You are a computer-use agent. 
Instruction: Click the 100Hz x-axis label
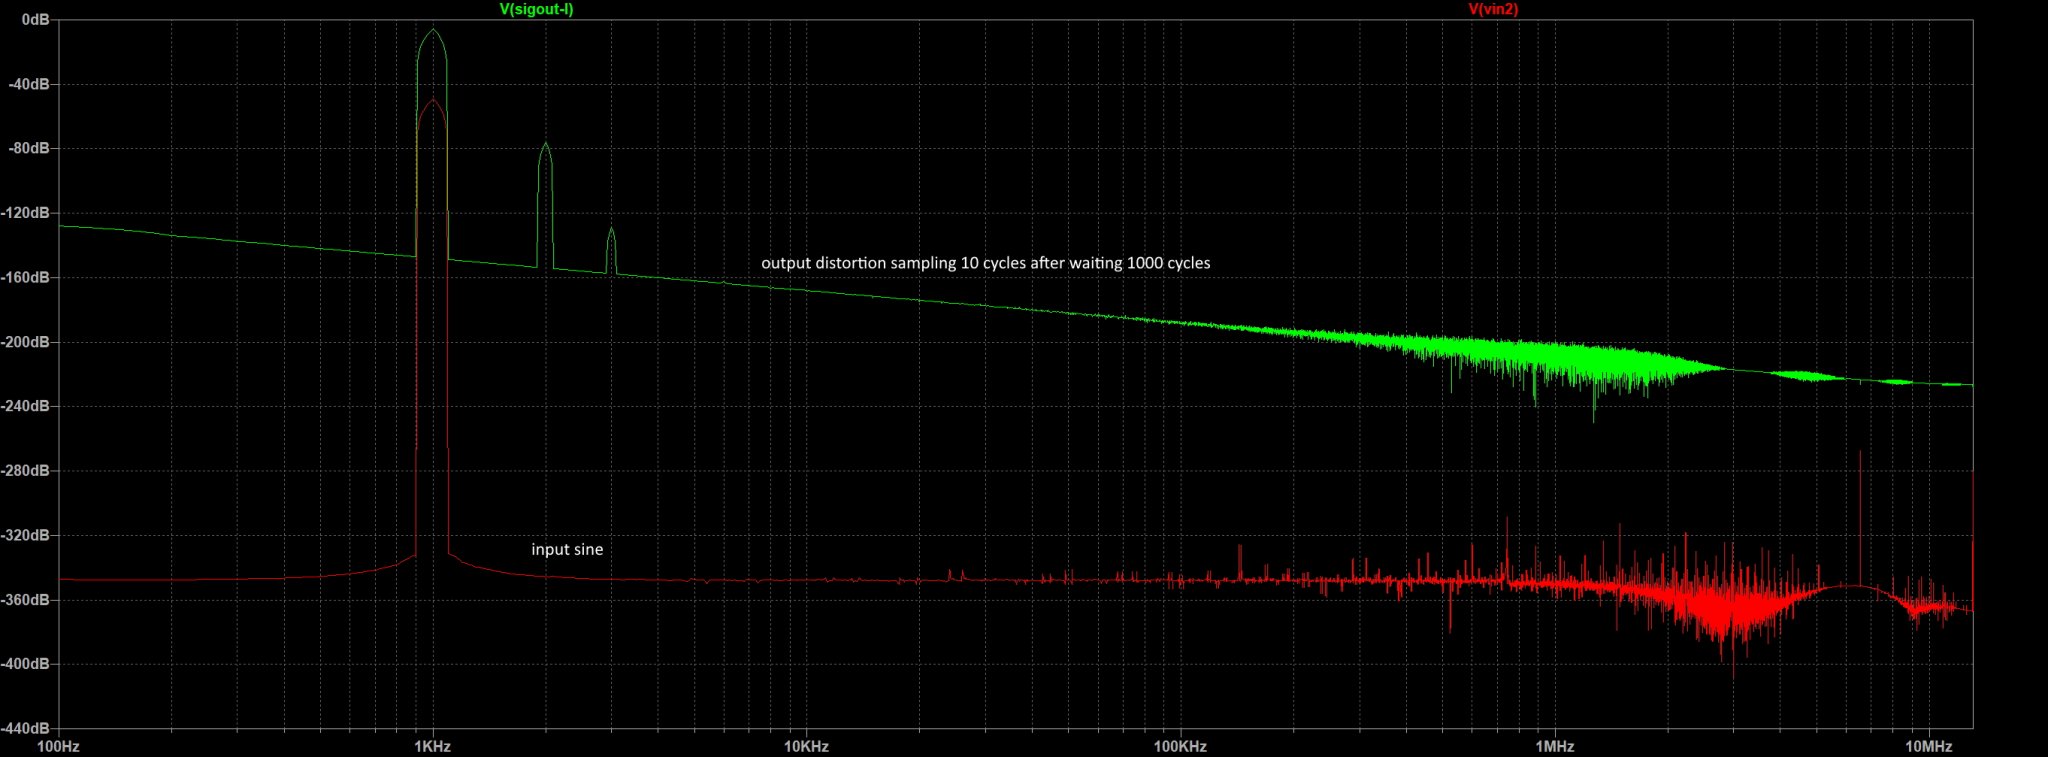point(59,746)
